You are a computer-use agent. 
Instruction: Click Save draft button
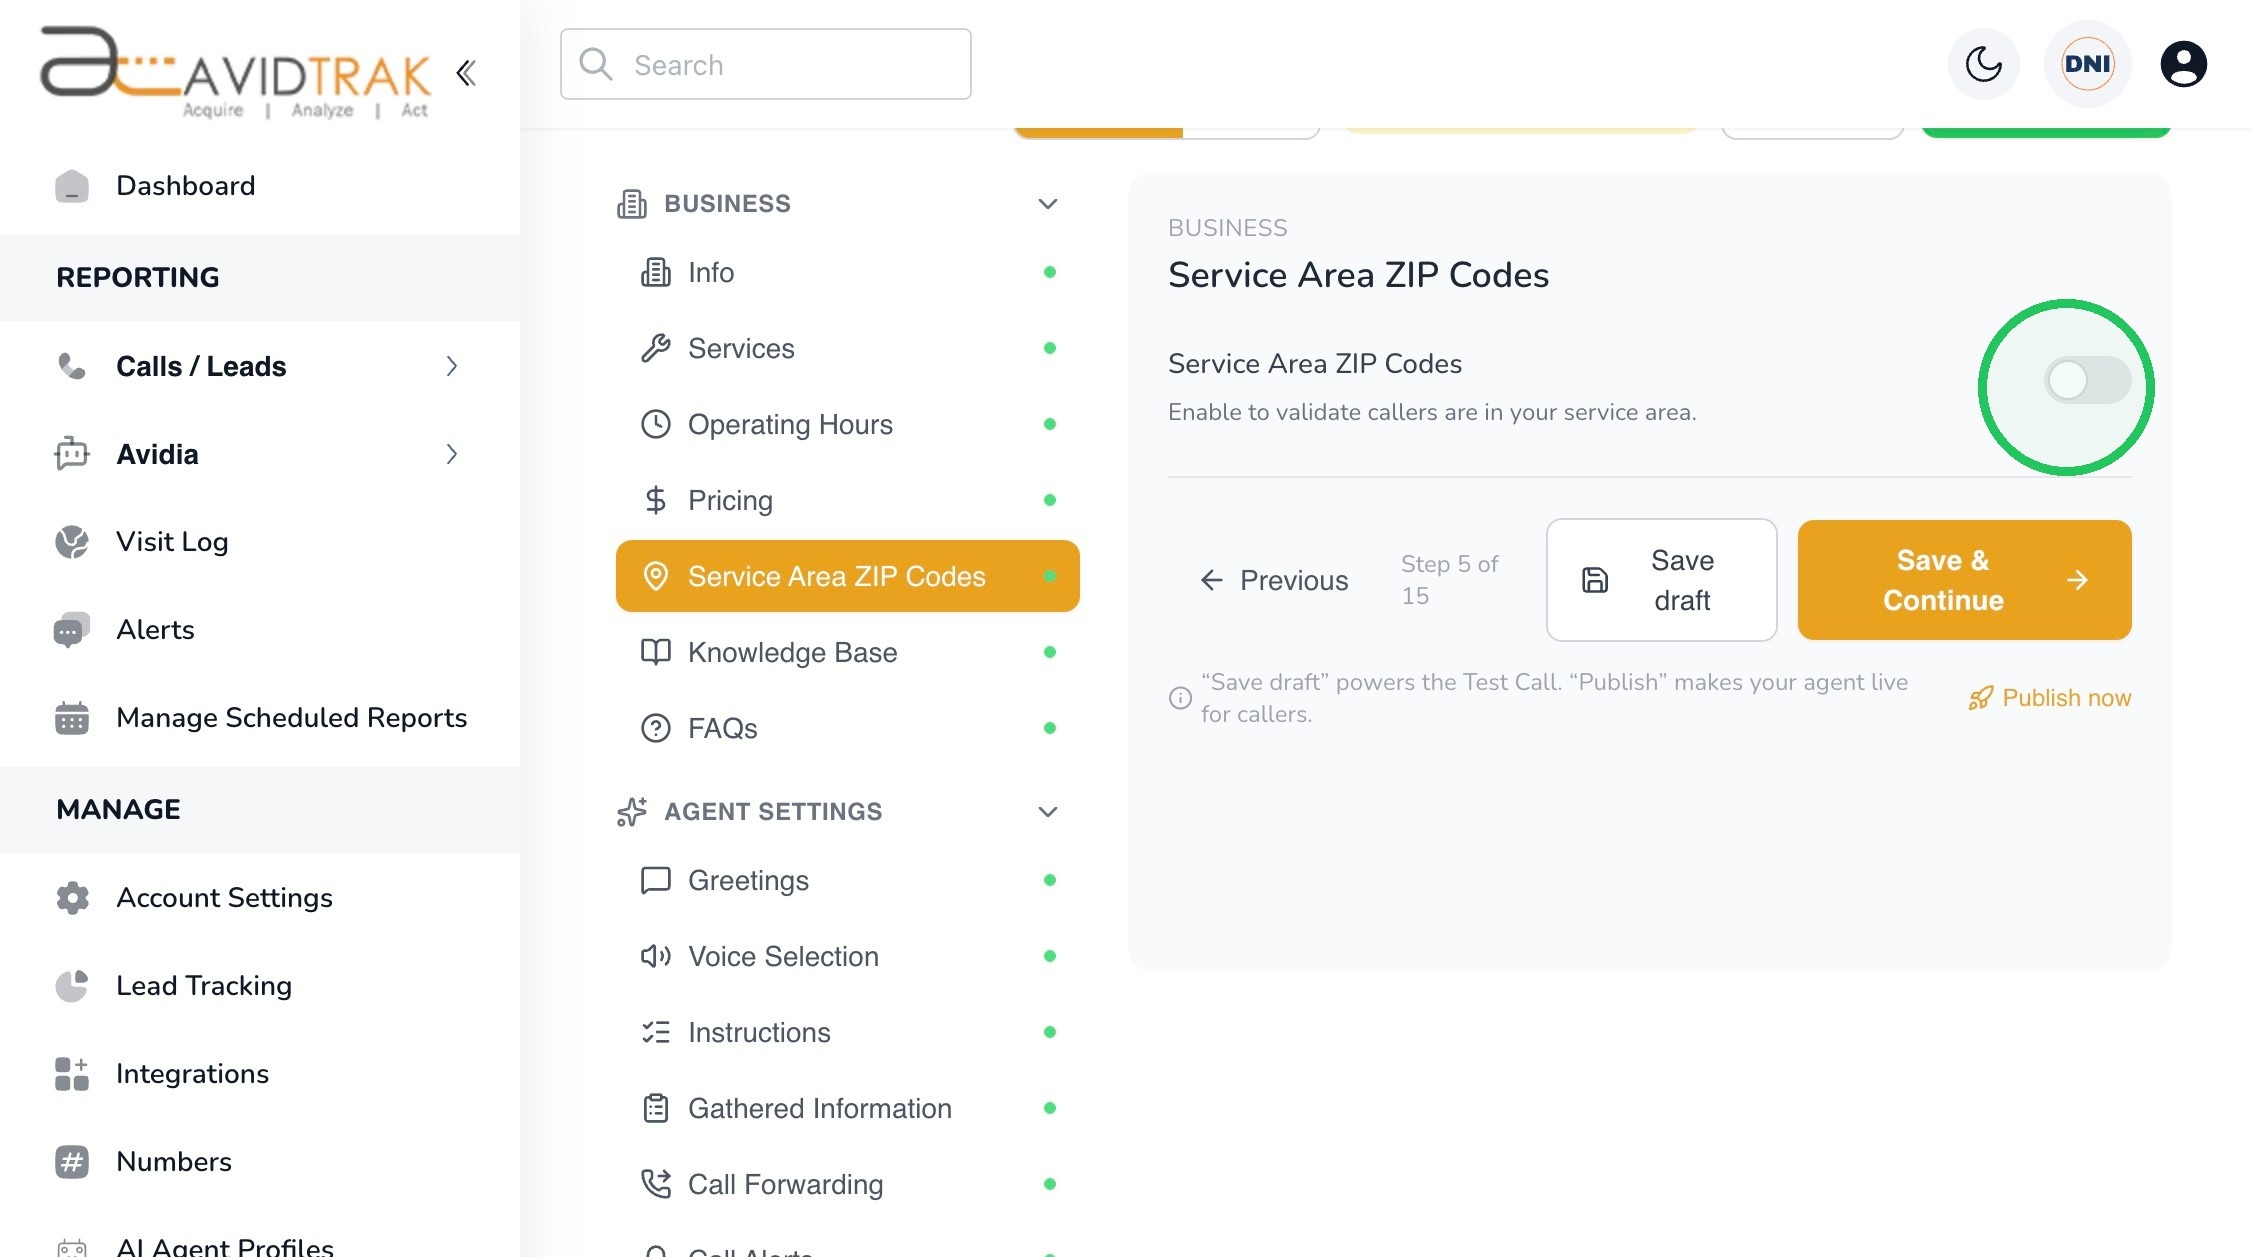[1661, 580]
